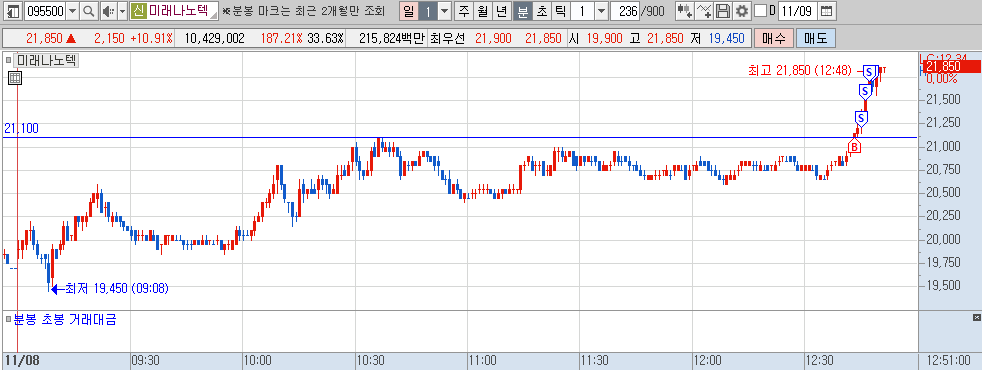
Task: Toggle the box beside 분봉 초봉 거래대금
Action: pyautogui.click(x=8, y=320)
